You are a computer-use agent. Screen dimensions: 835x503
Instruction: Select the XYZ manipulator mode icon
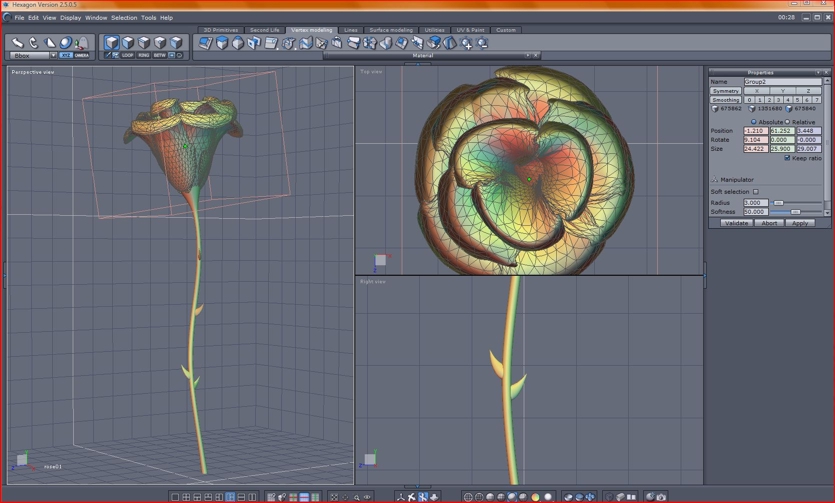[x=65, y=55]
